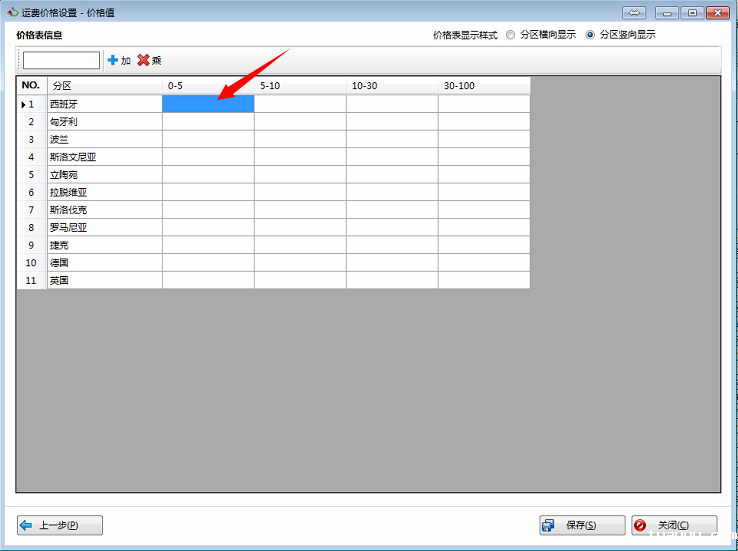
Task: Select 分区横向显示 radio button
Action: [x=510, y=35]
